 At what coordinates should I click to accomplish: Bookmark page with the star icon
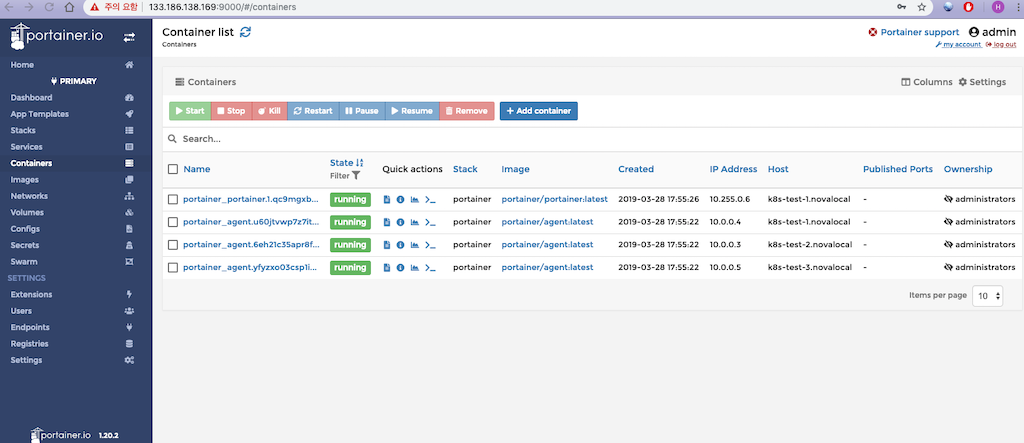[x=921, y=7]
